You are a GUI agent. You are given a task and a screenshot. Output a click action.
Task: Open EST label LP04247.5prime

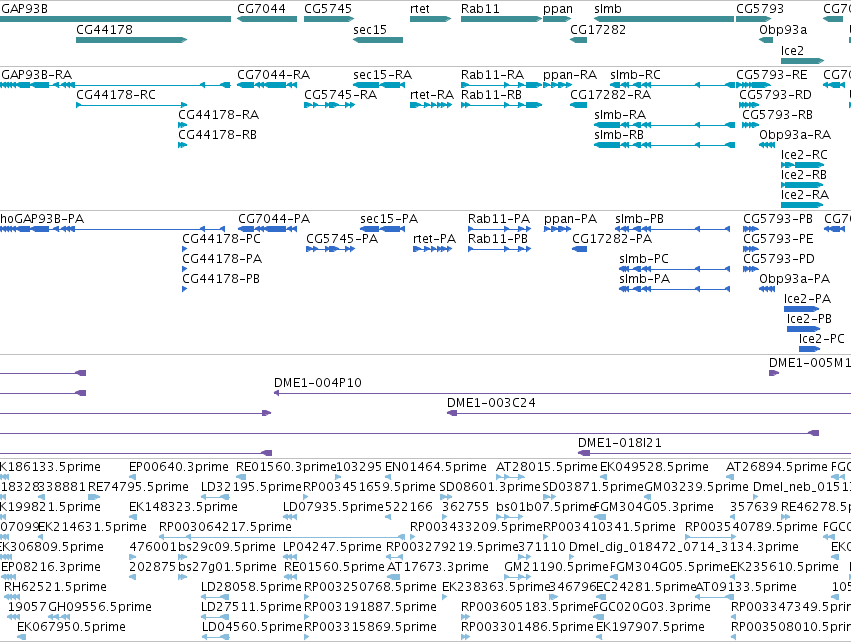point(332,546)
